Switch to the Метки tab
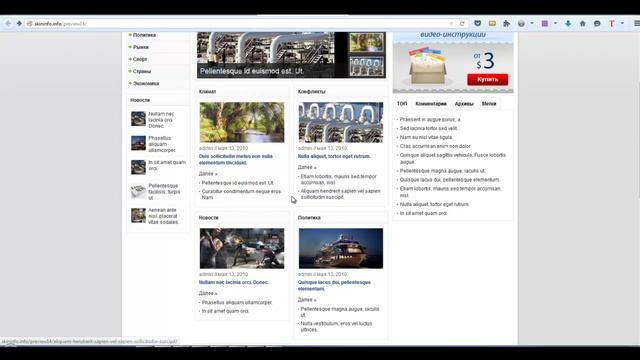640x360 pixels. pos(489,104)
